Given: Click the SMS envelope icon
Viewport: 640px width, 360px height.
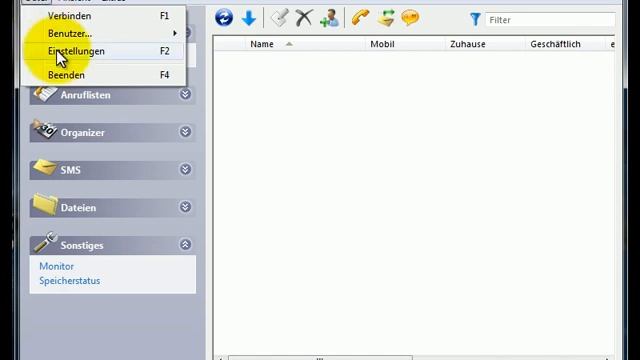Looking at the screenshot, I should 45,167.
